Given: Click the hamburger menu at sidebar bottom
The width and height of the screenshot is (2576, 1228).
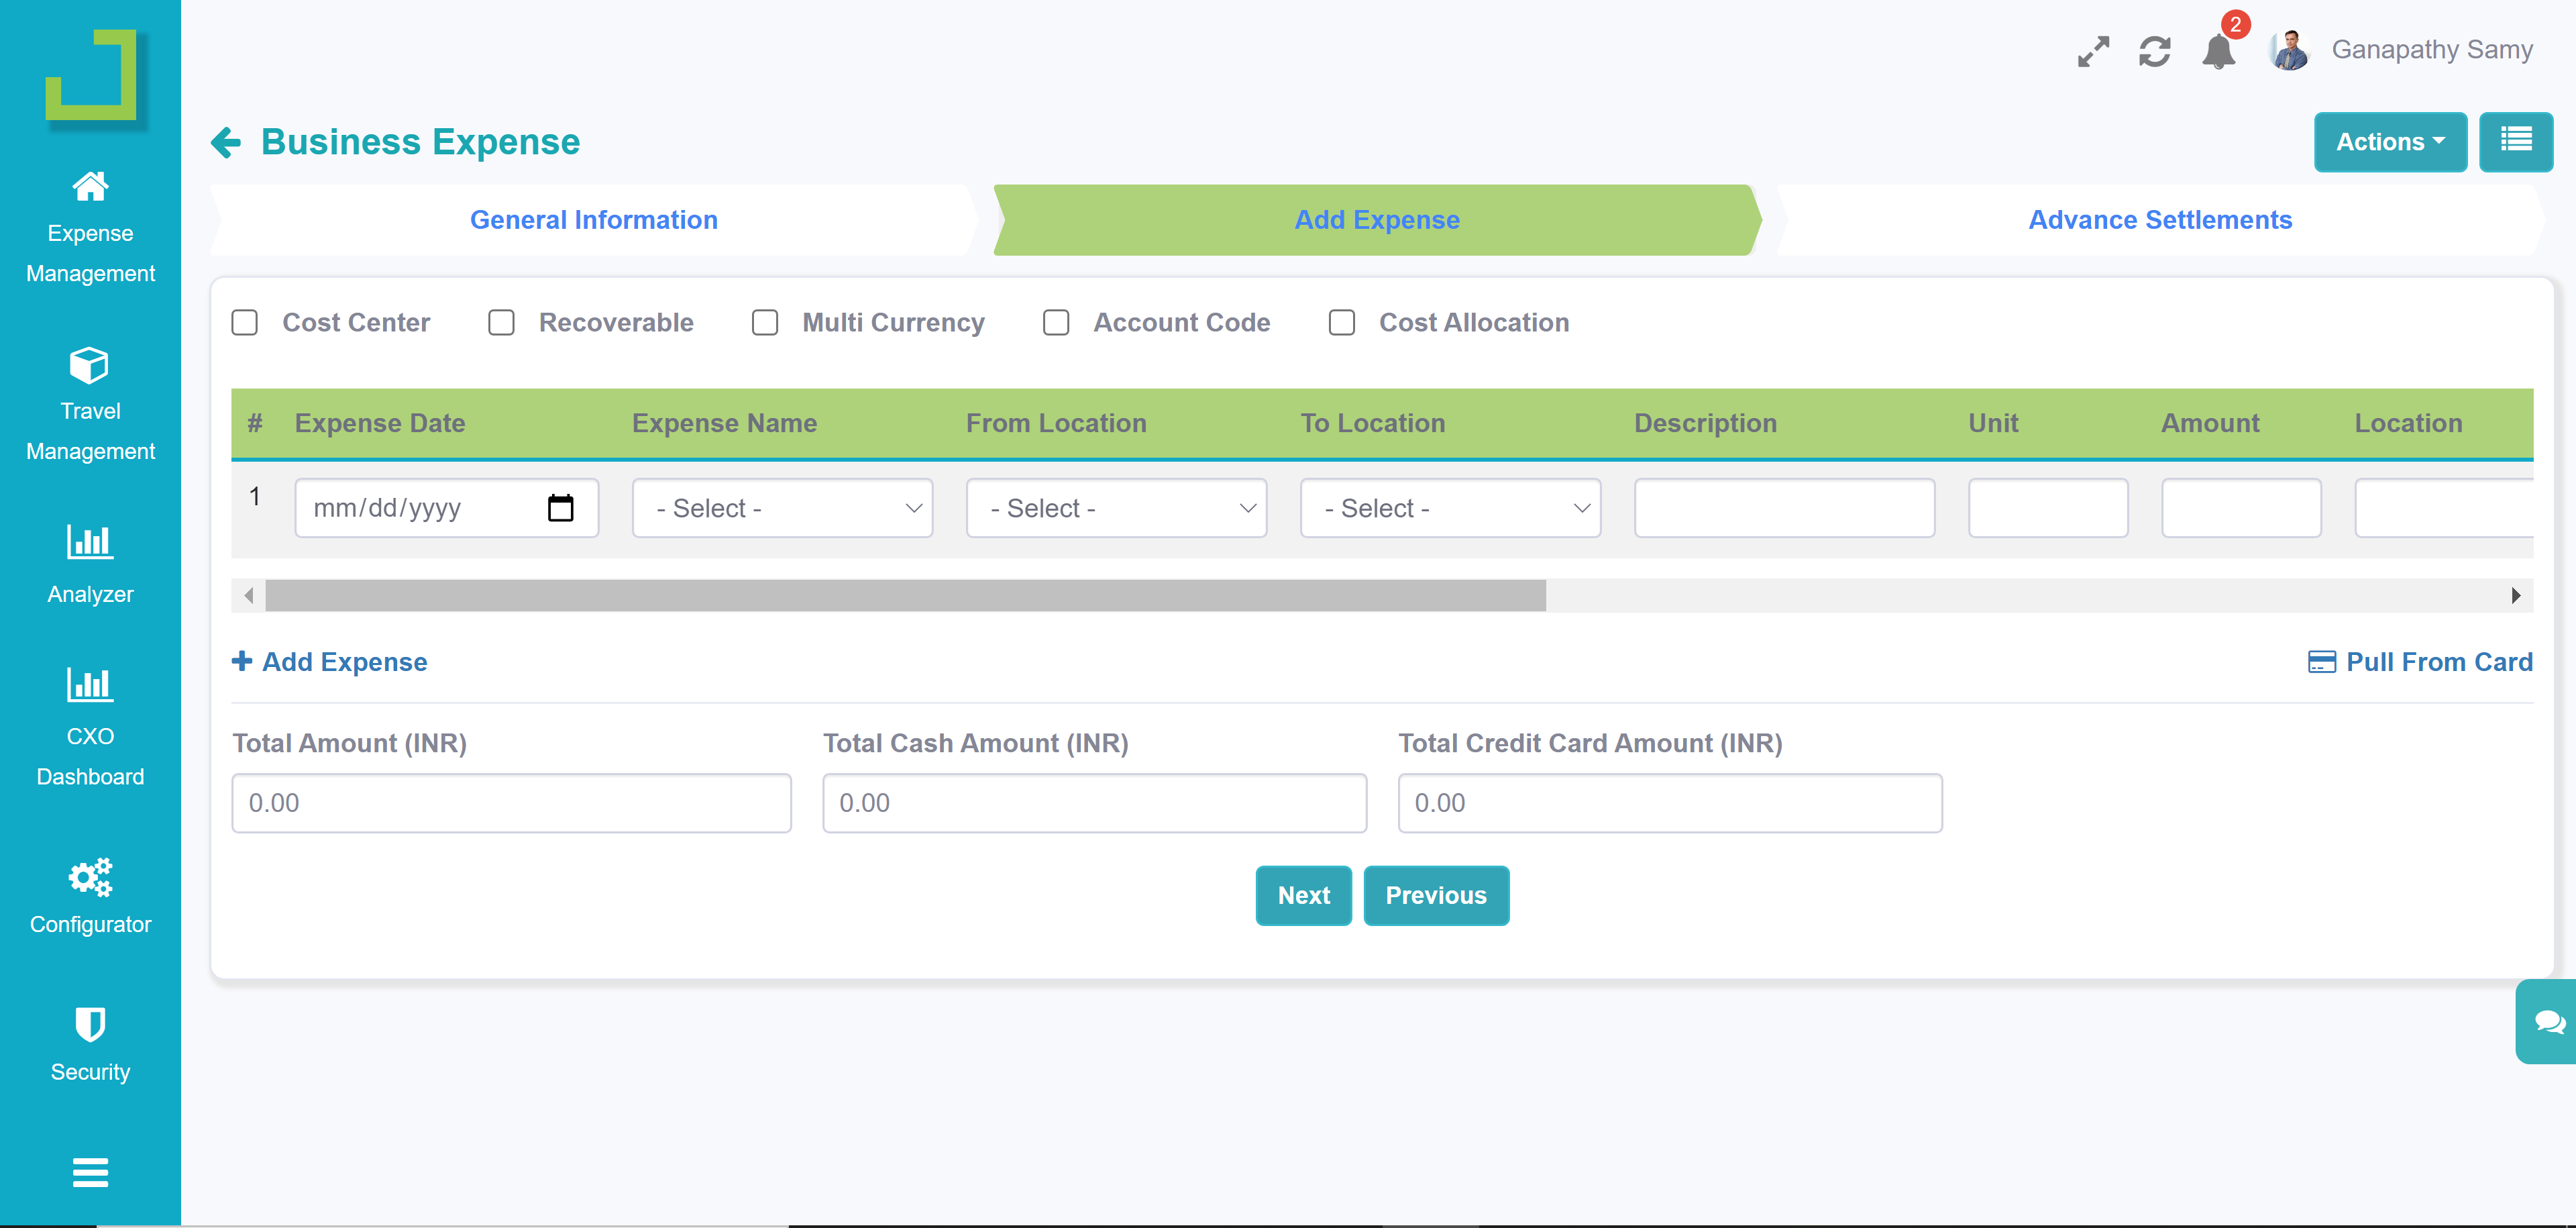Looking at the screenshot, I should [90, 1172].
